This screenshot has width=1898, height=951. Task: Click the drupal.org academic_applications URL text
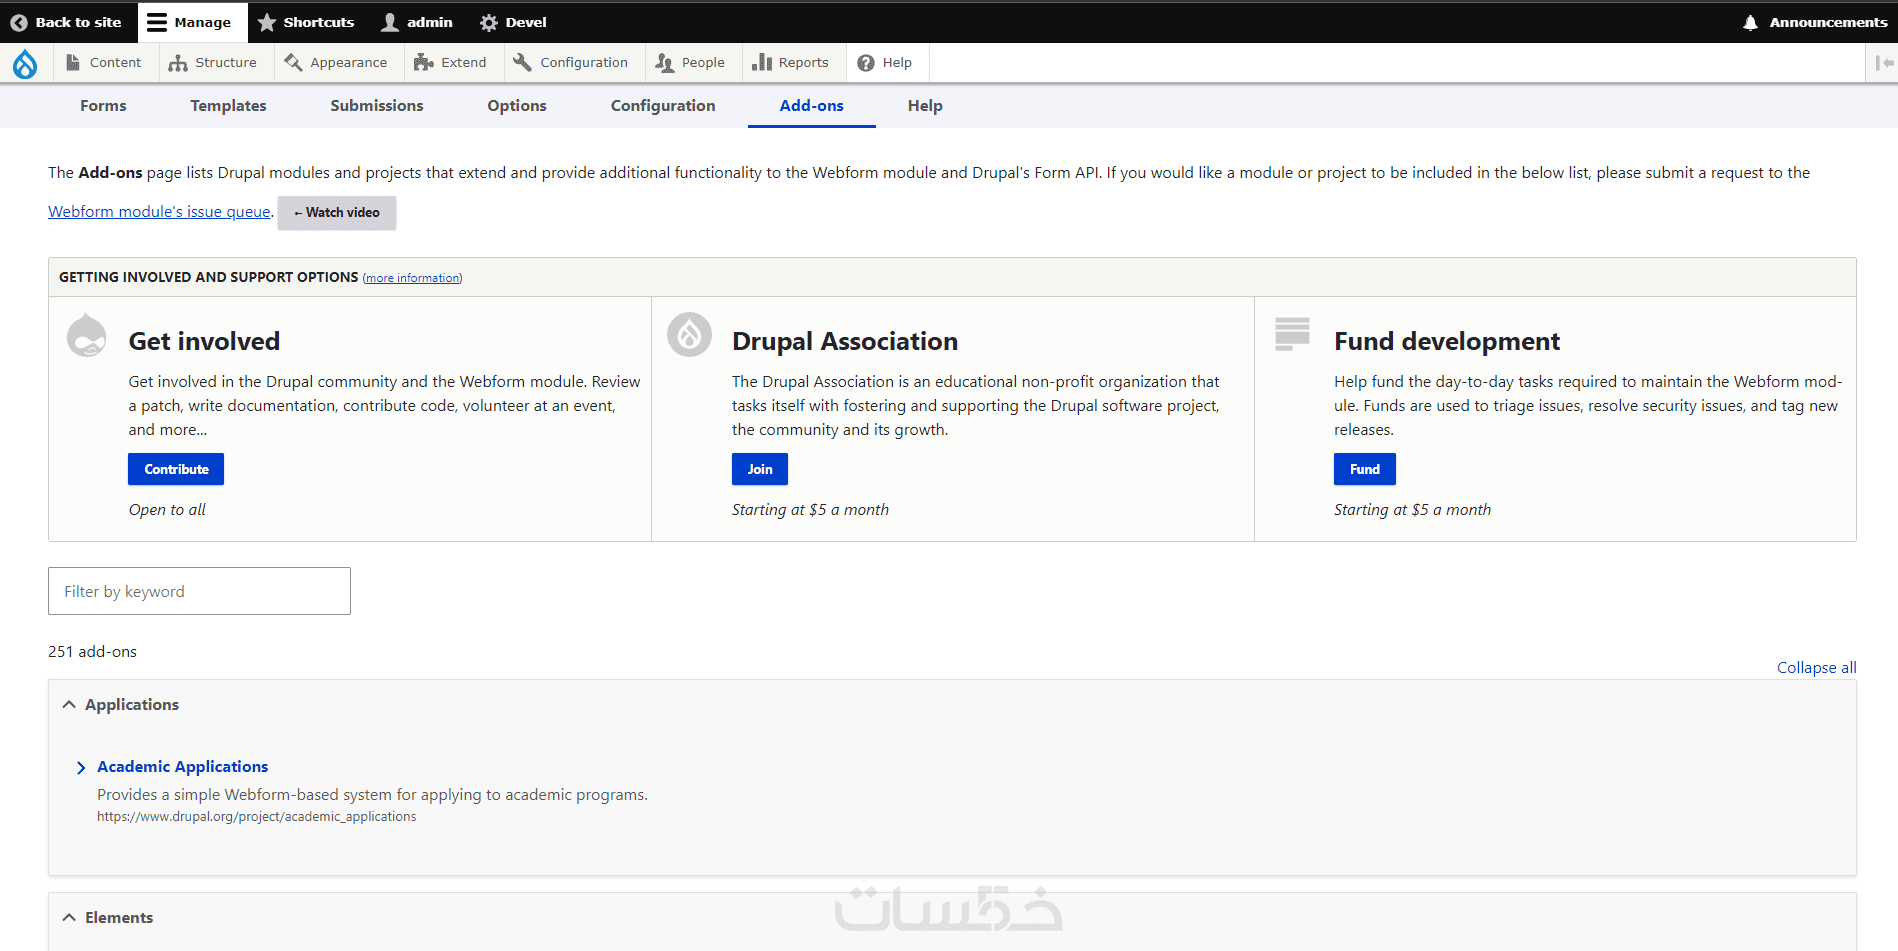tap(256, 816)
